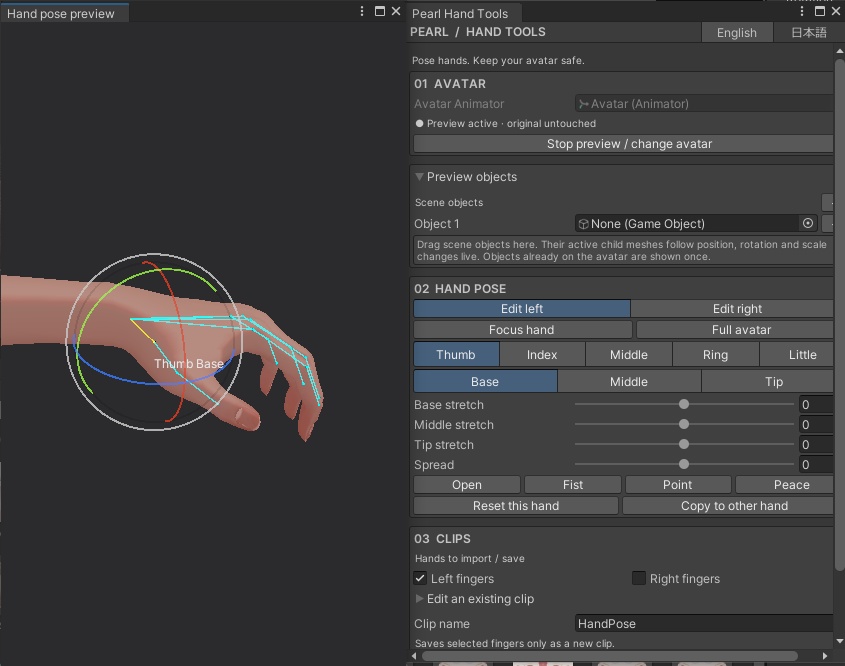The height and width of the screenshot is (666, 845).
Task: Apply the Open hand preset
Action: point(467,484)
